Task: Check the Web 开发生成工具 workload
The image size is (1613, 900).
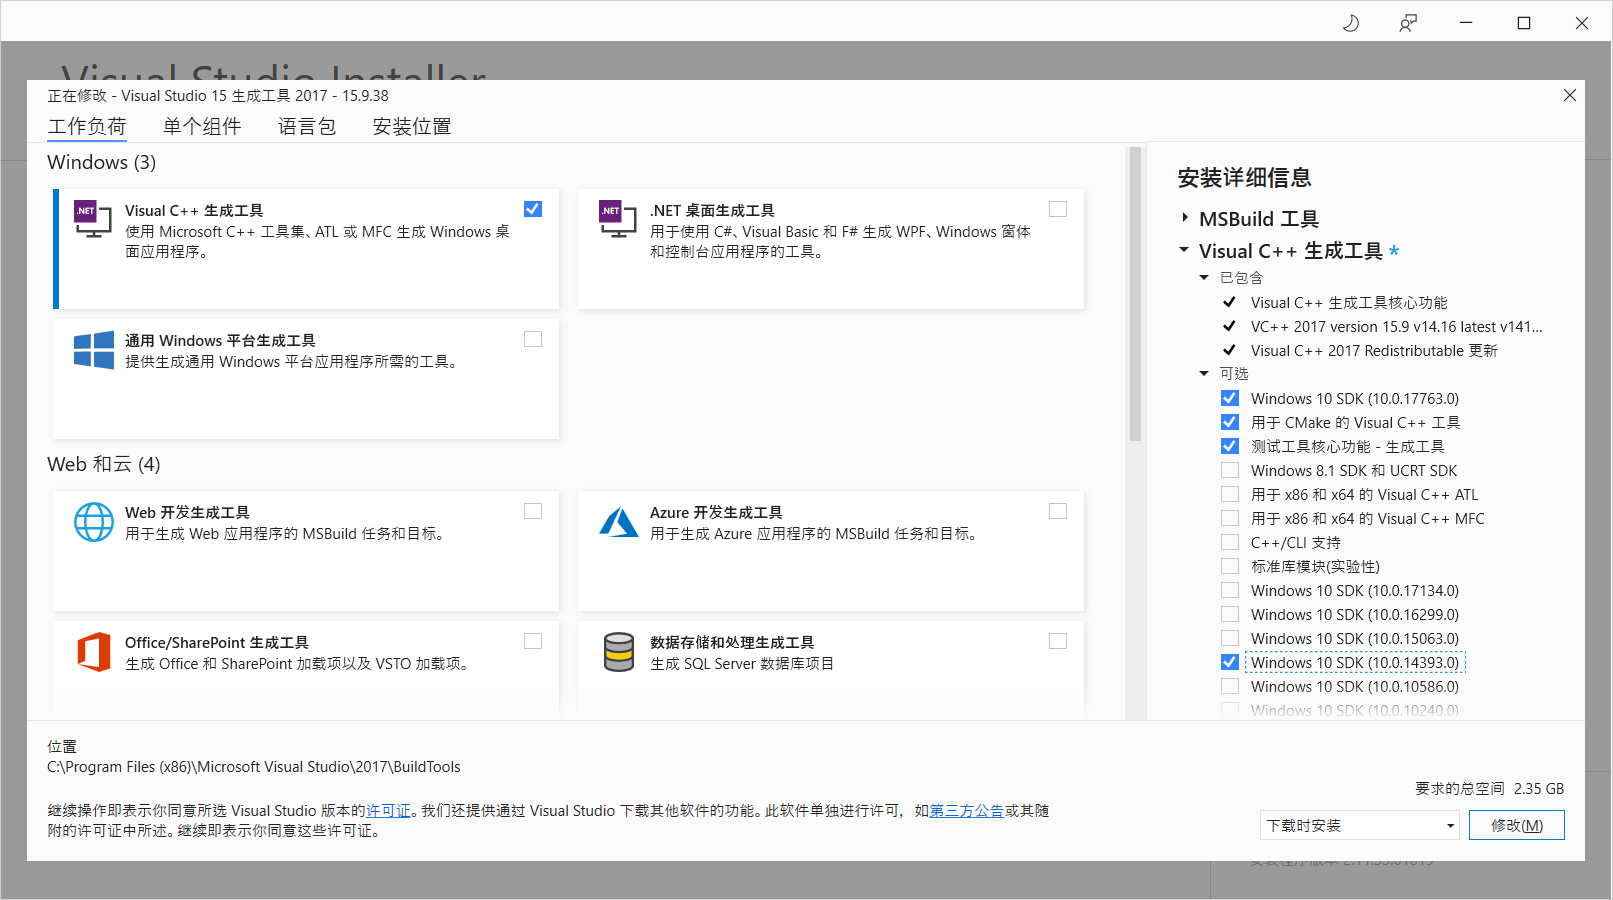Action: 533,511
